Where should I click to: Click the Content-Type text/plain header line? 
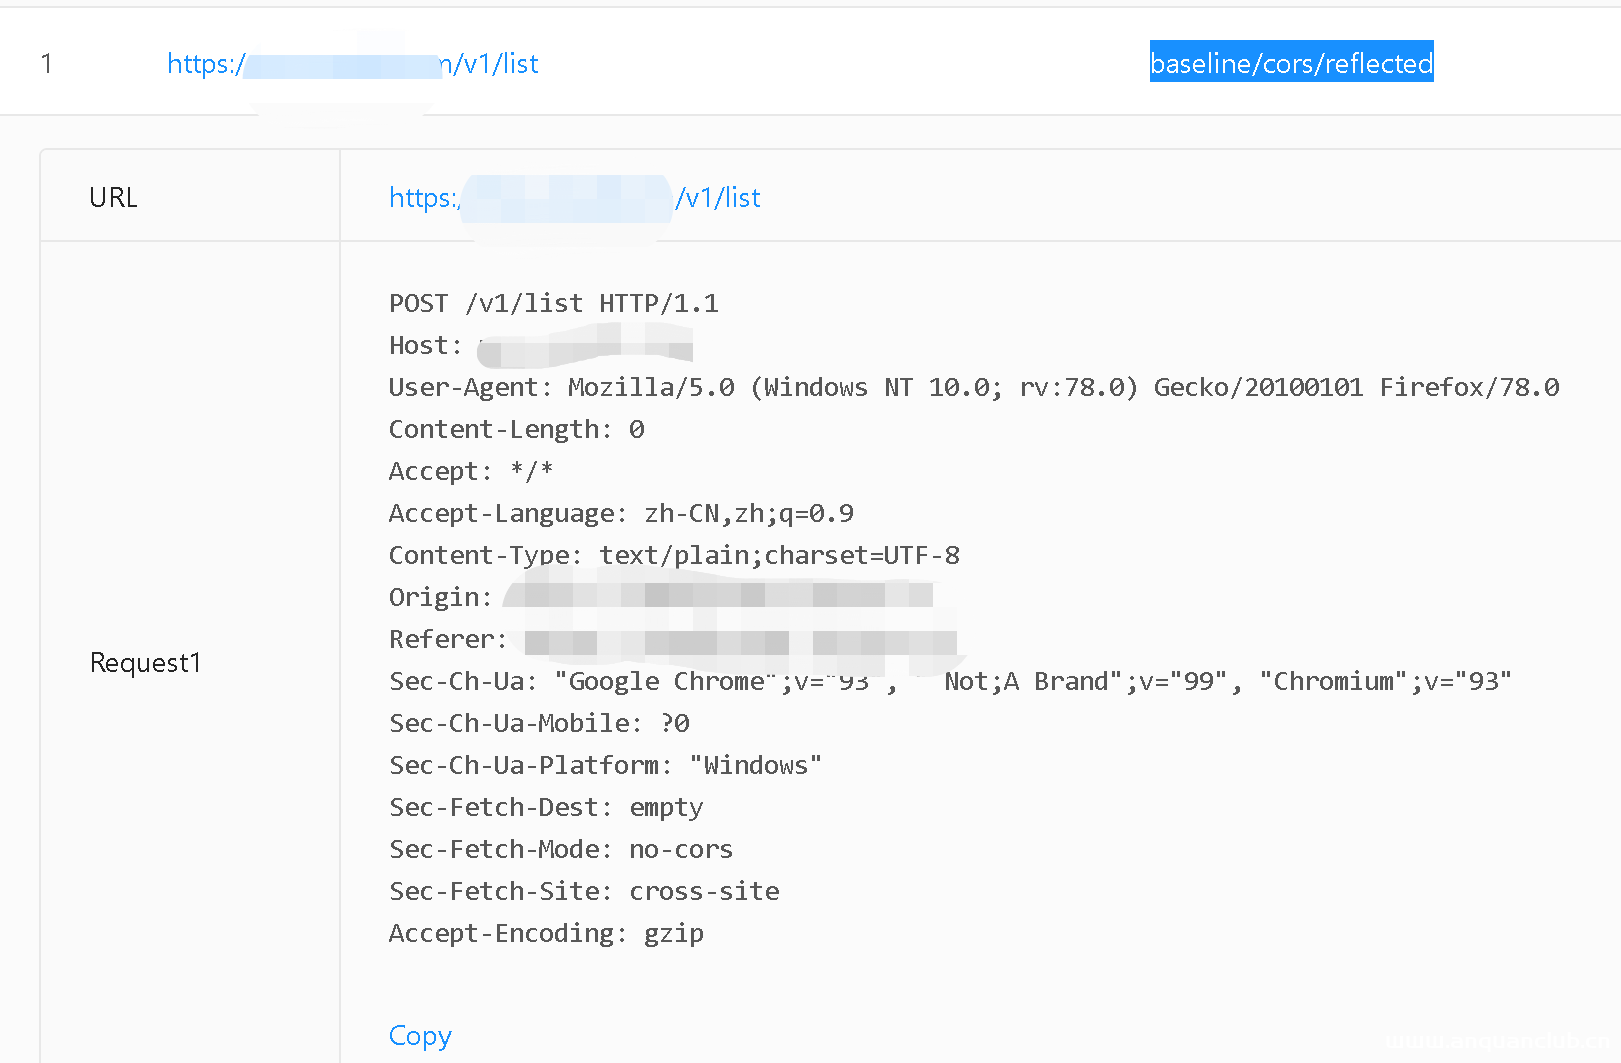pos(673,556)
